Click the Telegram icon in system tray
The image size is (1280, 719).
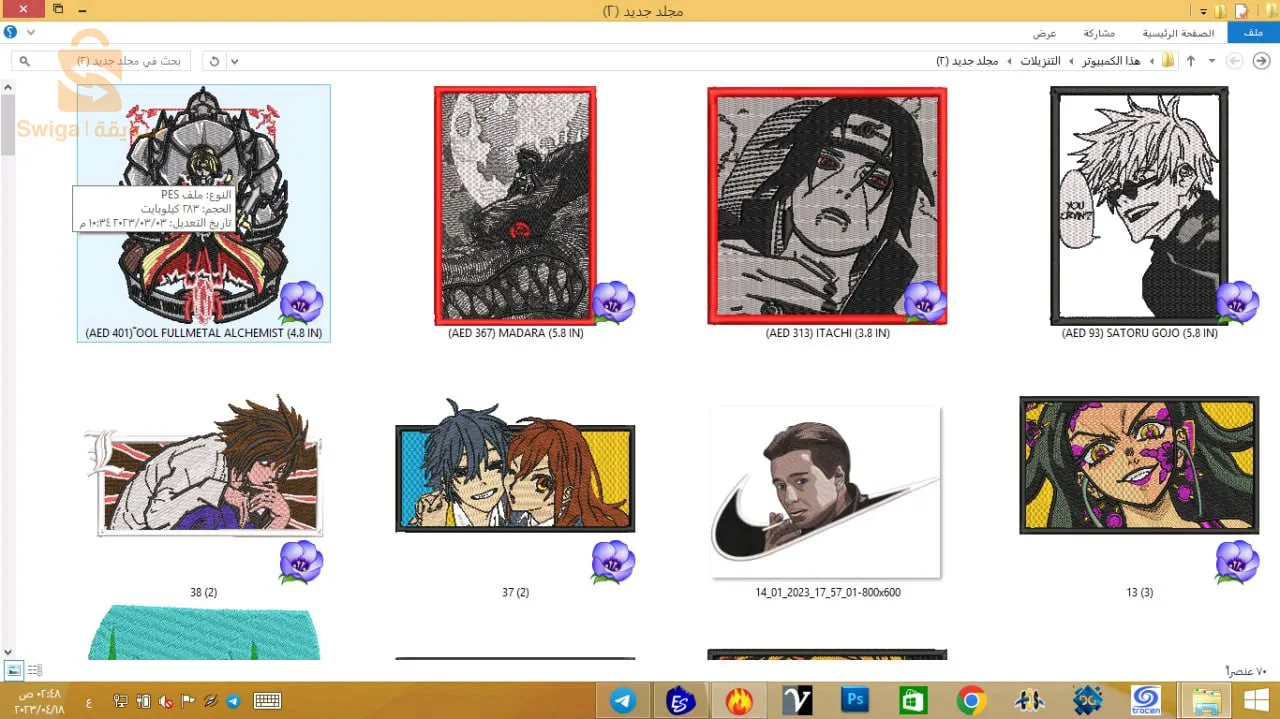click(x=234, y=701)
